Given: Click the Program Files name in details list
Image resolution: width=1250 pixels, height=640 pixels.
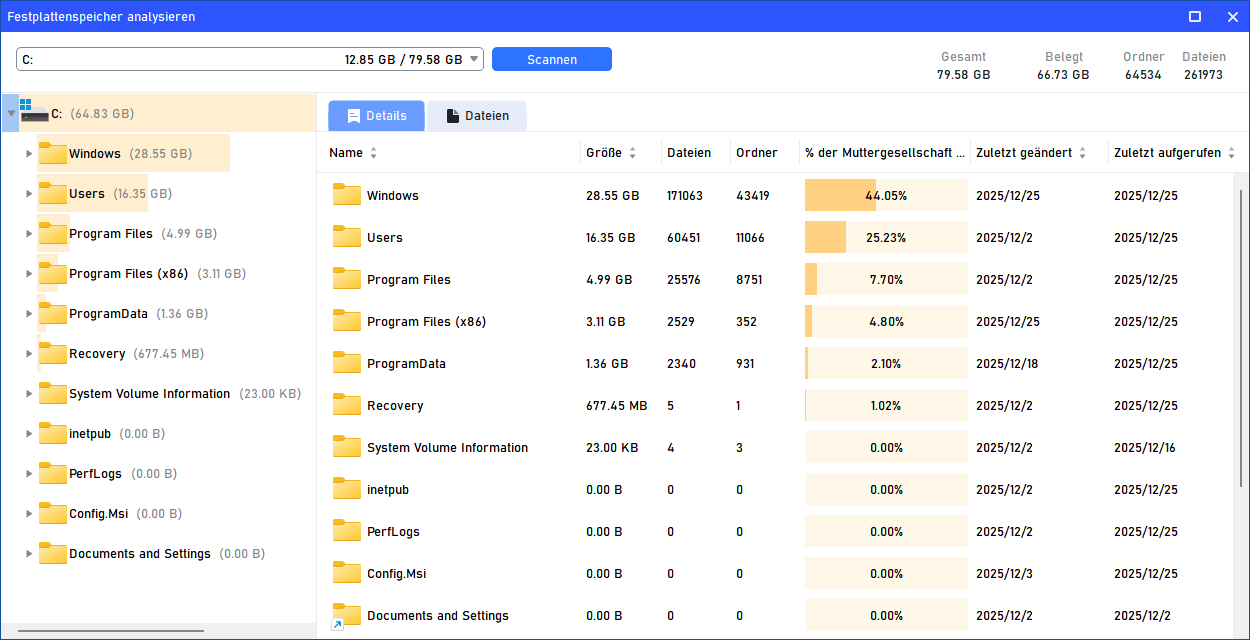Looking at the screenshot, I should click(x=409, y=280).
